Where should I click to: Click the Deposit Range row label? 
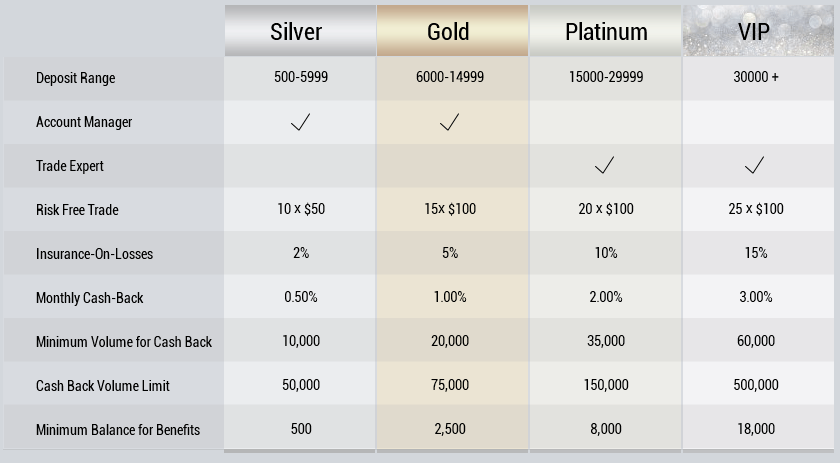pos(76,78)
